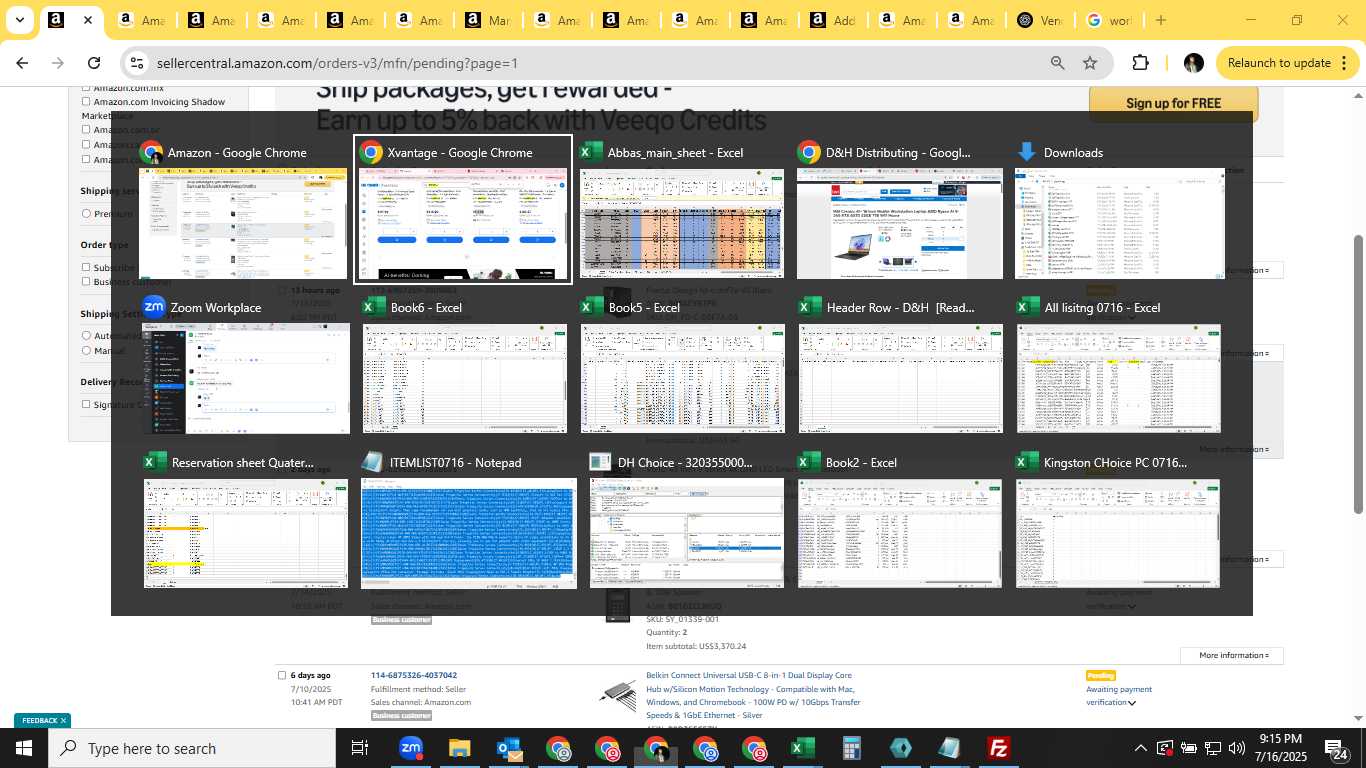Screen dimensions: 1366x768
Task: Open Task View on the taskbar
Action: click(360, 748)
